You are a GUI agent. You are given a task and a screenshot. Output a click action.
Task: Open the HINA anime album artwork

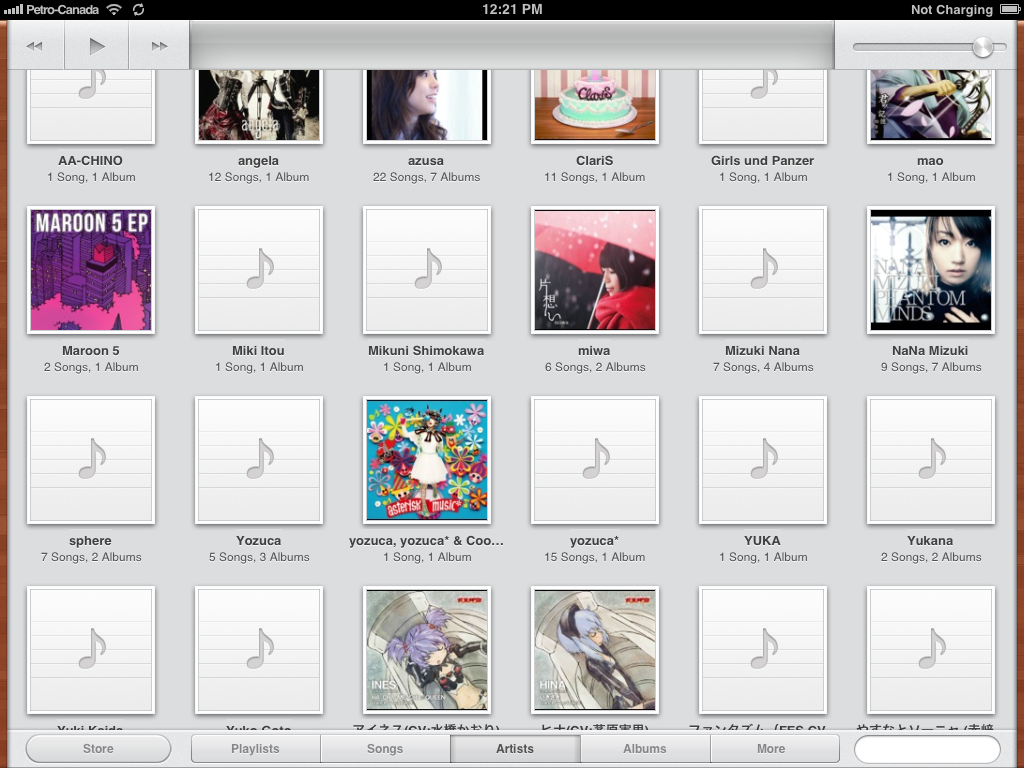[x=594, y=650]
